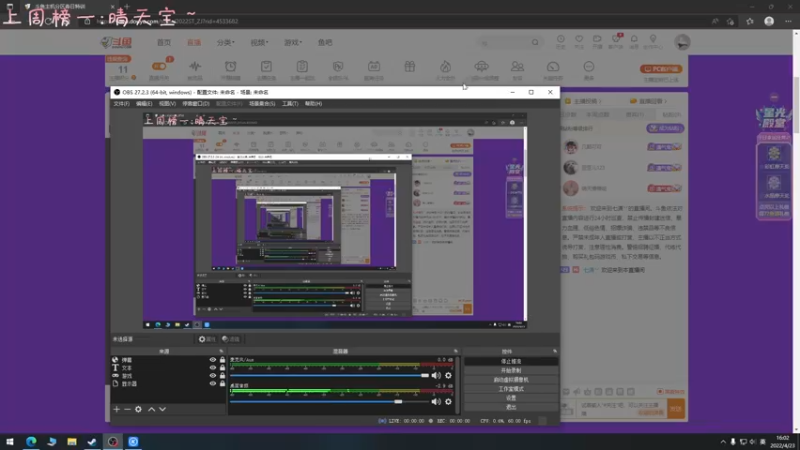800x450 pixels.
Task: Toggle lock on 弹幕 source
Action: pos(222,360)
